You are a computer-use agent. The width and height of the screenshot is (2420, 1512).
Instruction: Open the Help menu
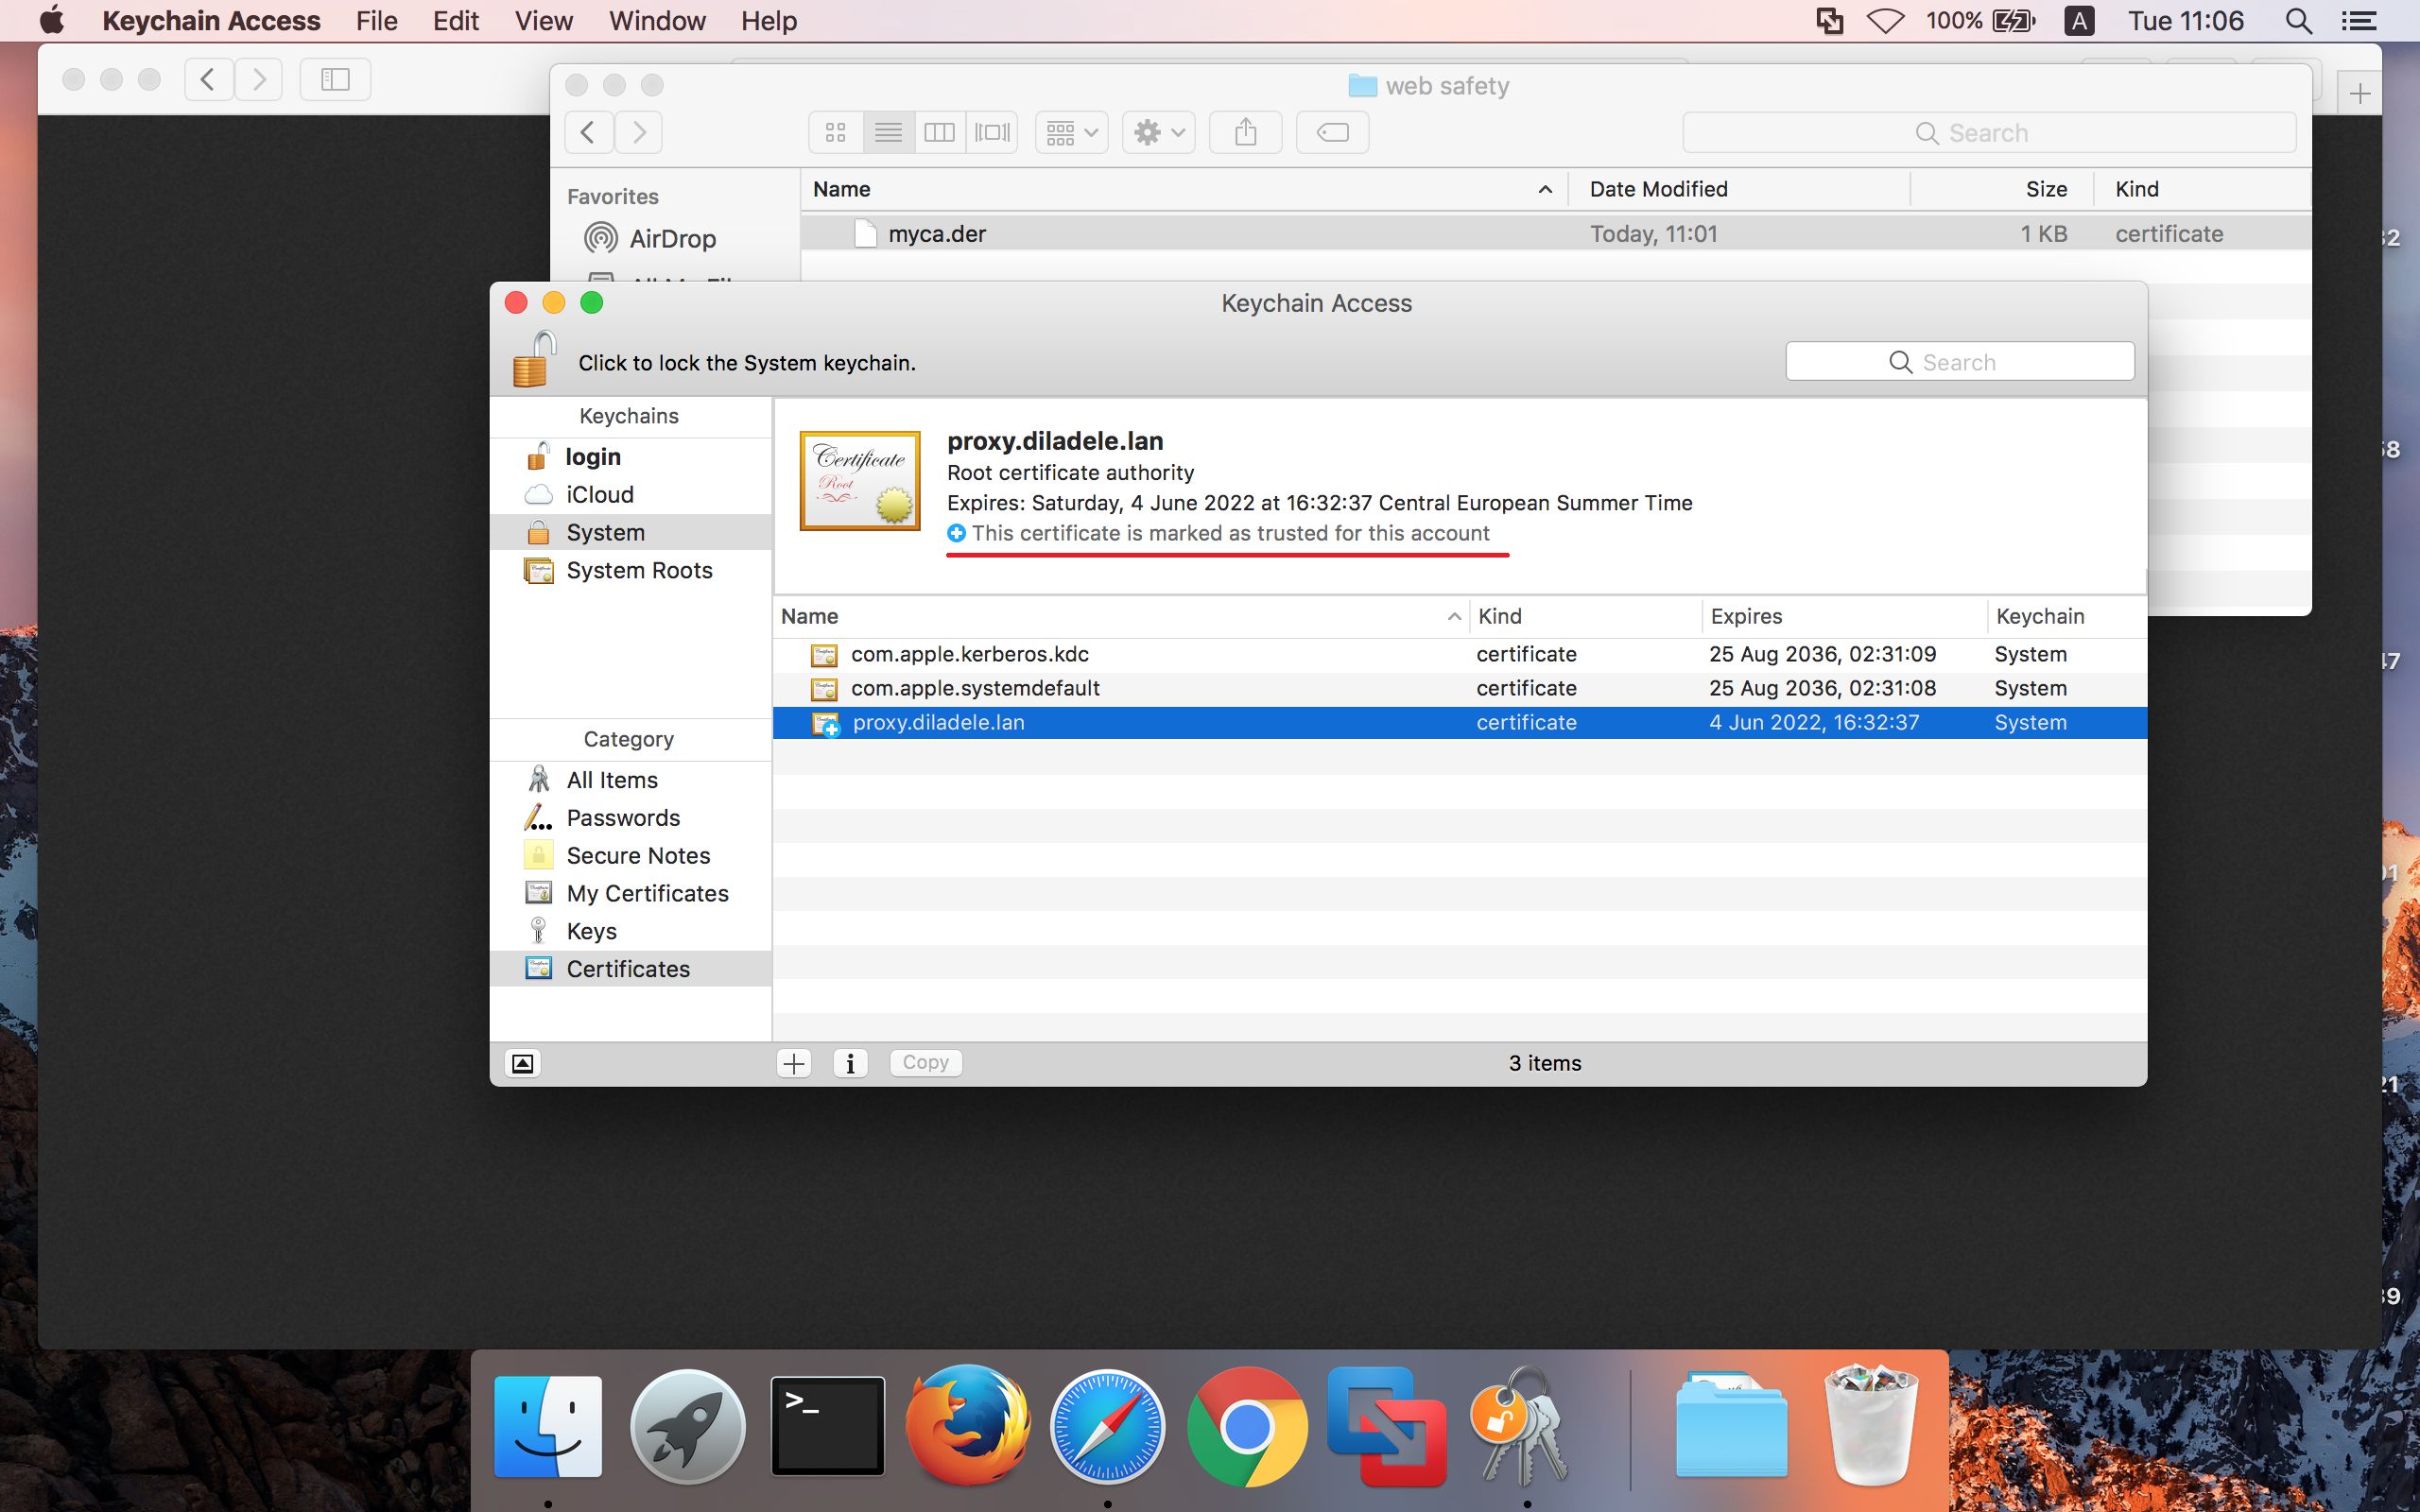click(768, 21)
